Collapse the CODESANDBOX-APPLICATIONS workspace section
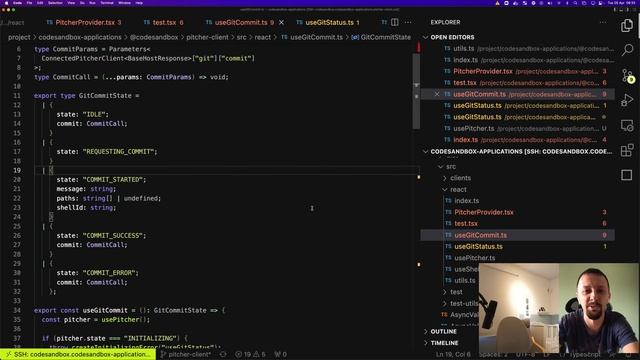 tap(518, 151)
